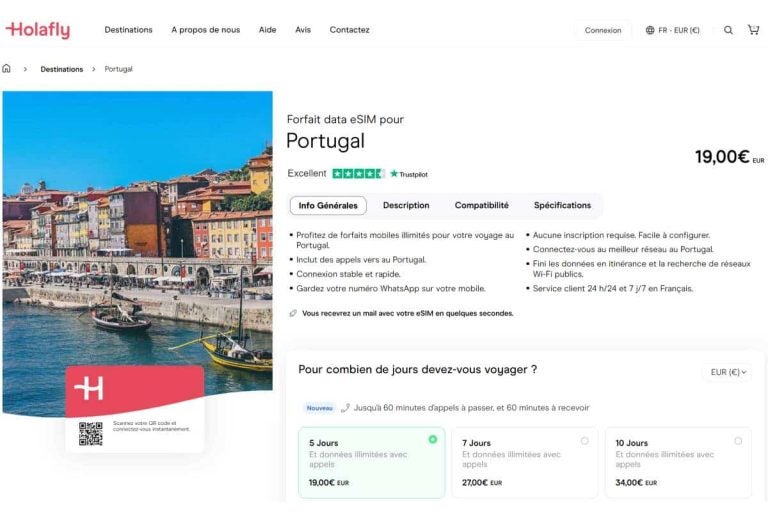The height and width of the screenshot is (512, 768).
Task: Click the Nouveau badge
Action: pyautogui.click(x=319, y=408)
